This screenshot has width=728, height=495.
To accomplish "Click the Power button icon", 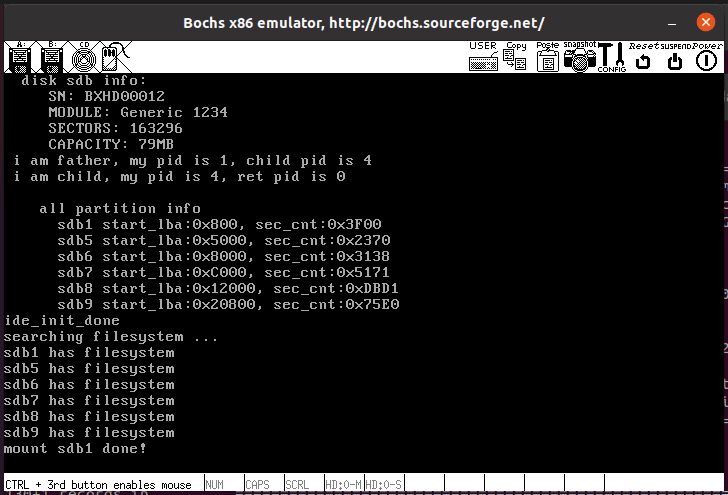I will pyautogui.click(x=708, y=57).
